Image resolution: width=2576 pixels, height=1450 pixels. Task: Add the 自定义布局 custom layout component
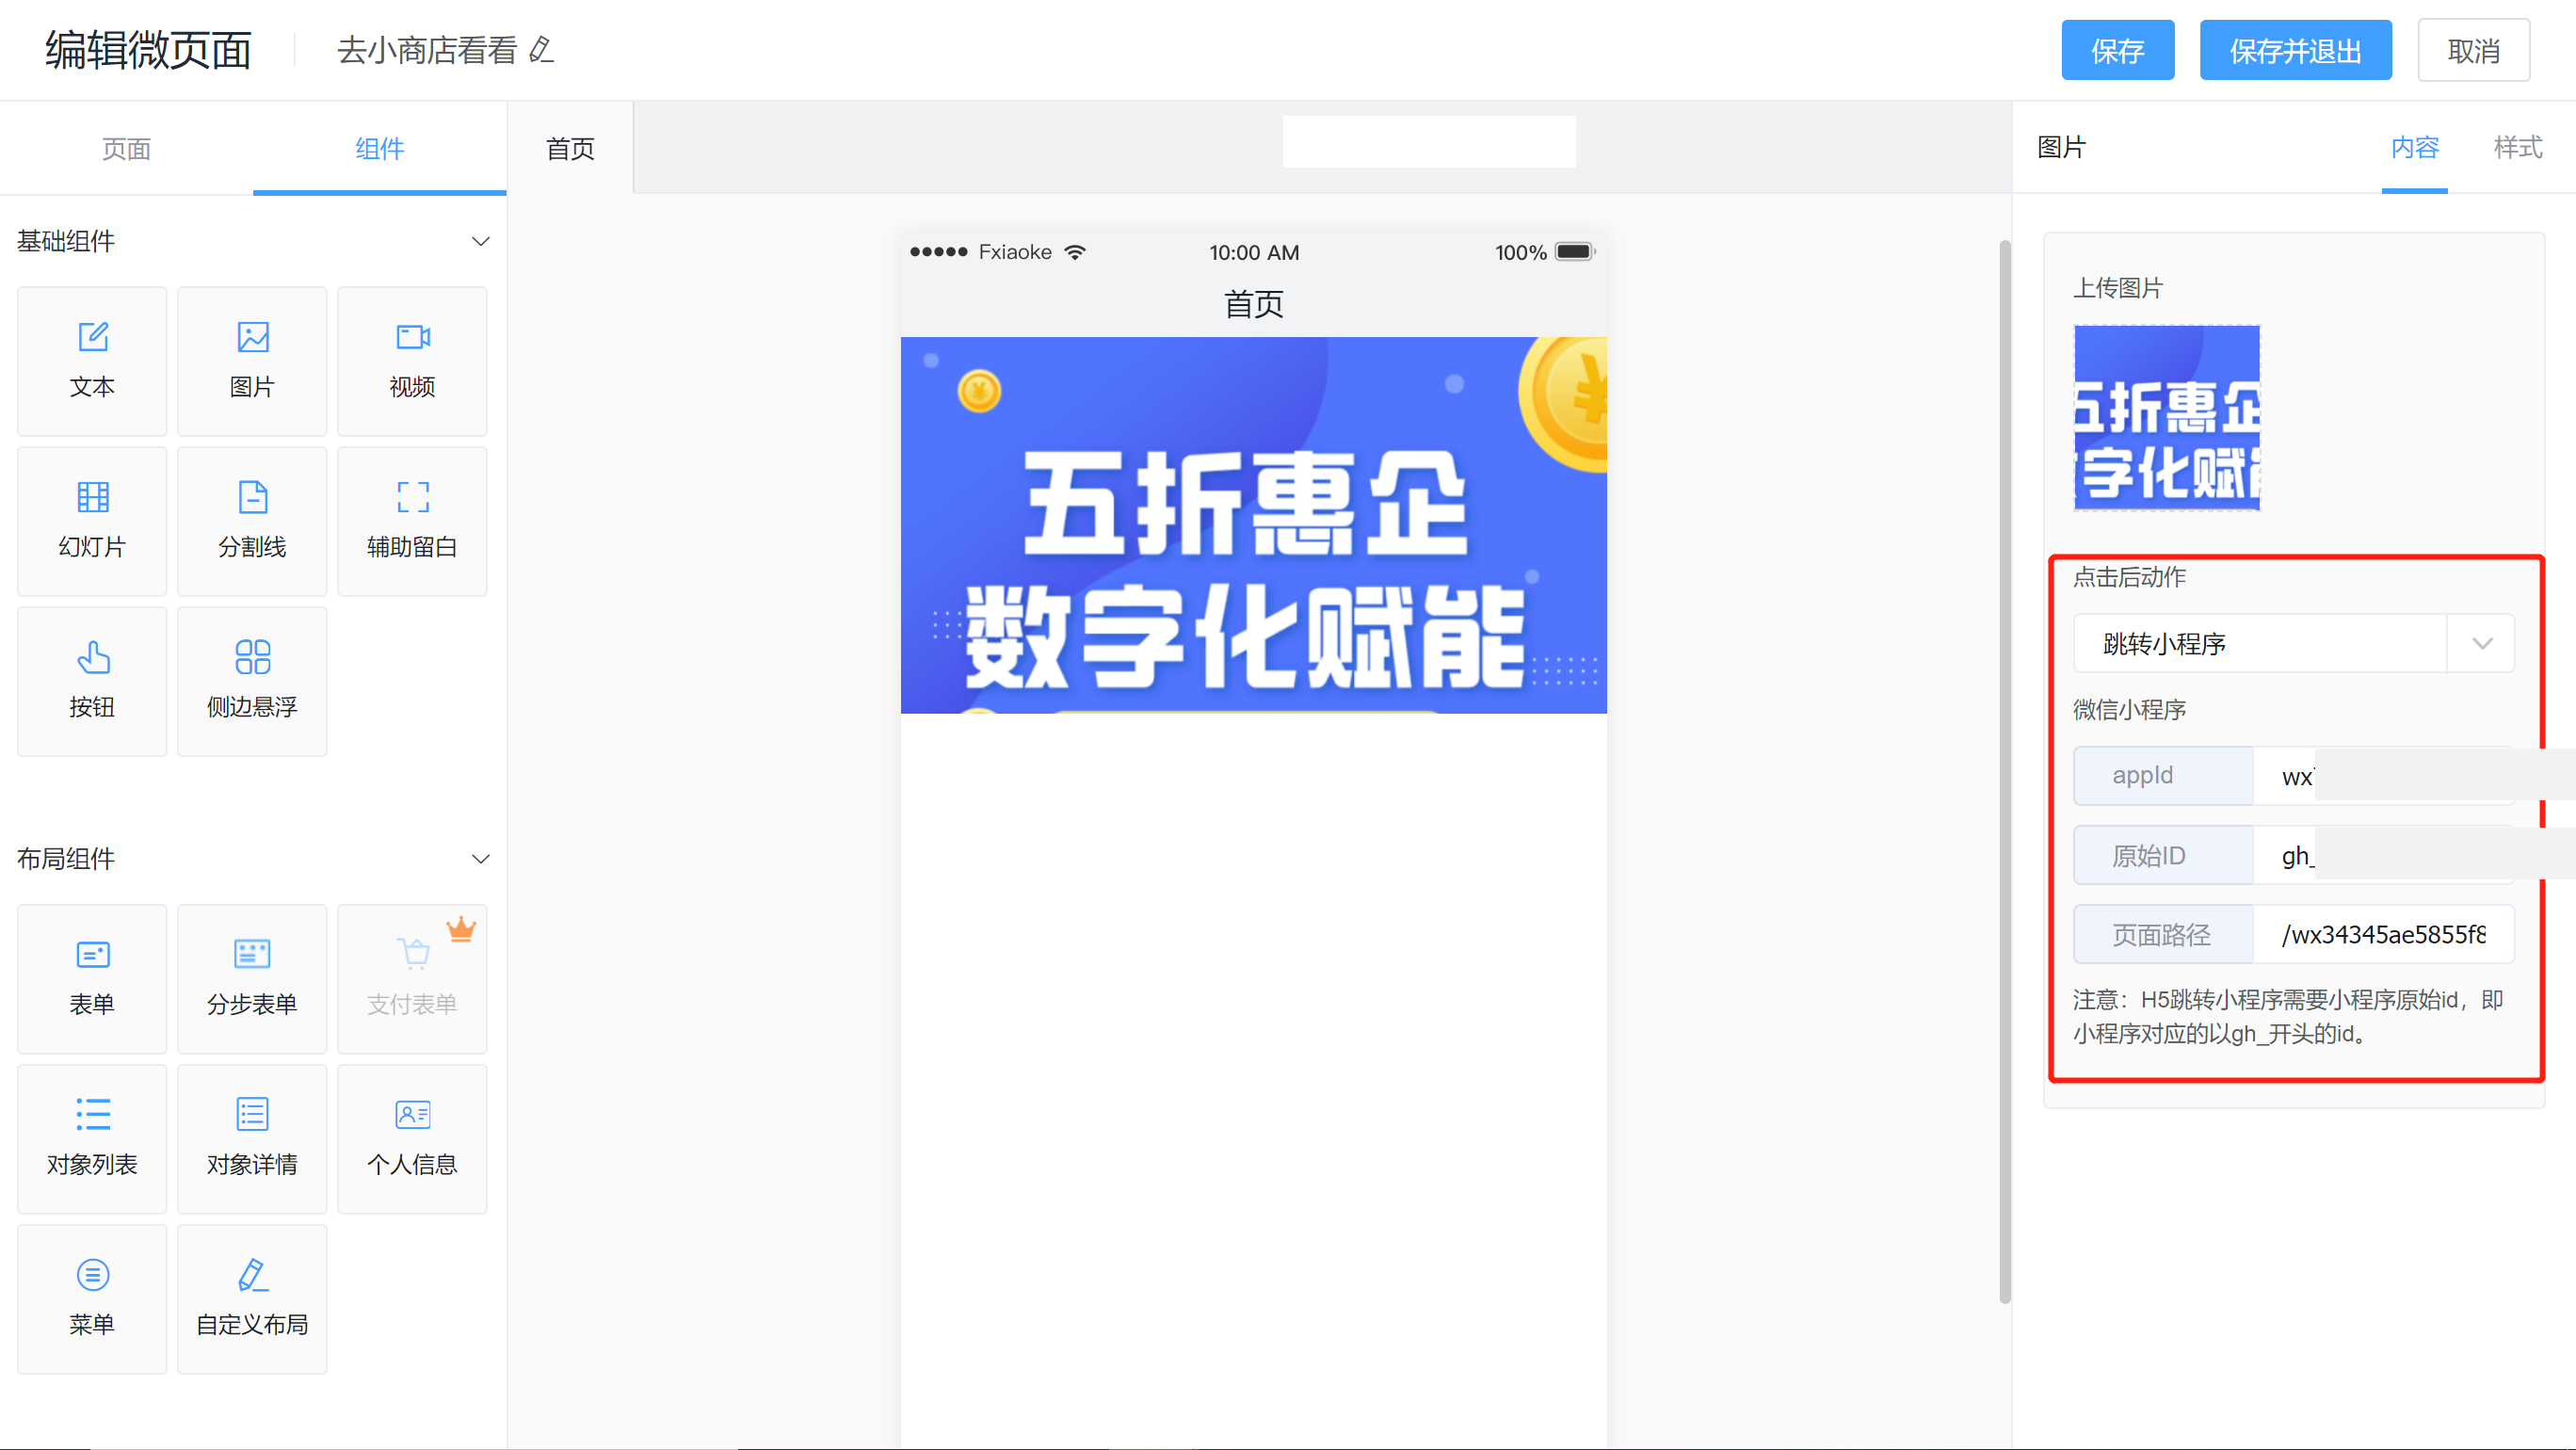tap(252, 1299)
